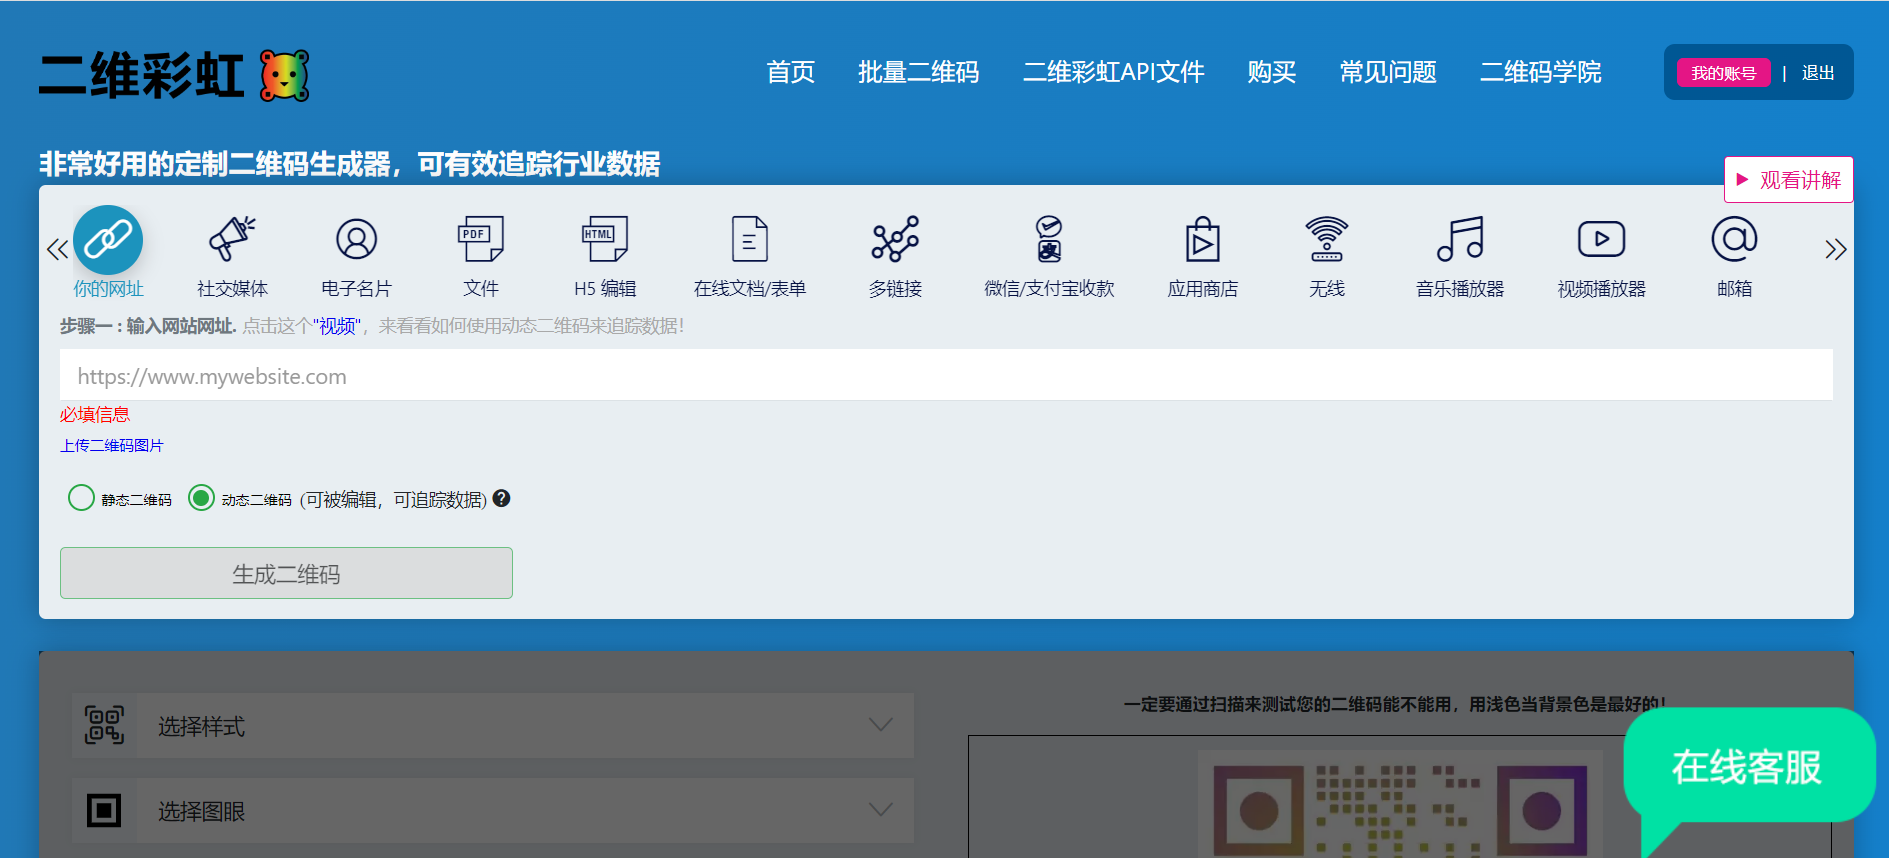Pick the 应用商店 app store icon
This screenshot has height=858, width=1889.
[x=1203, y=240]
